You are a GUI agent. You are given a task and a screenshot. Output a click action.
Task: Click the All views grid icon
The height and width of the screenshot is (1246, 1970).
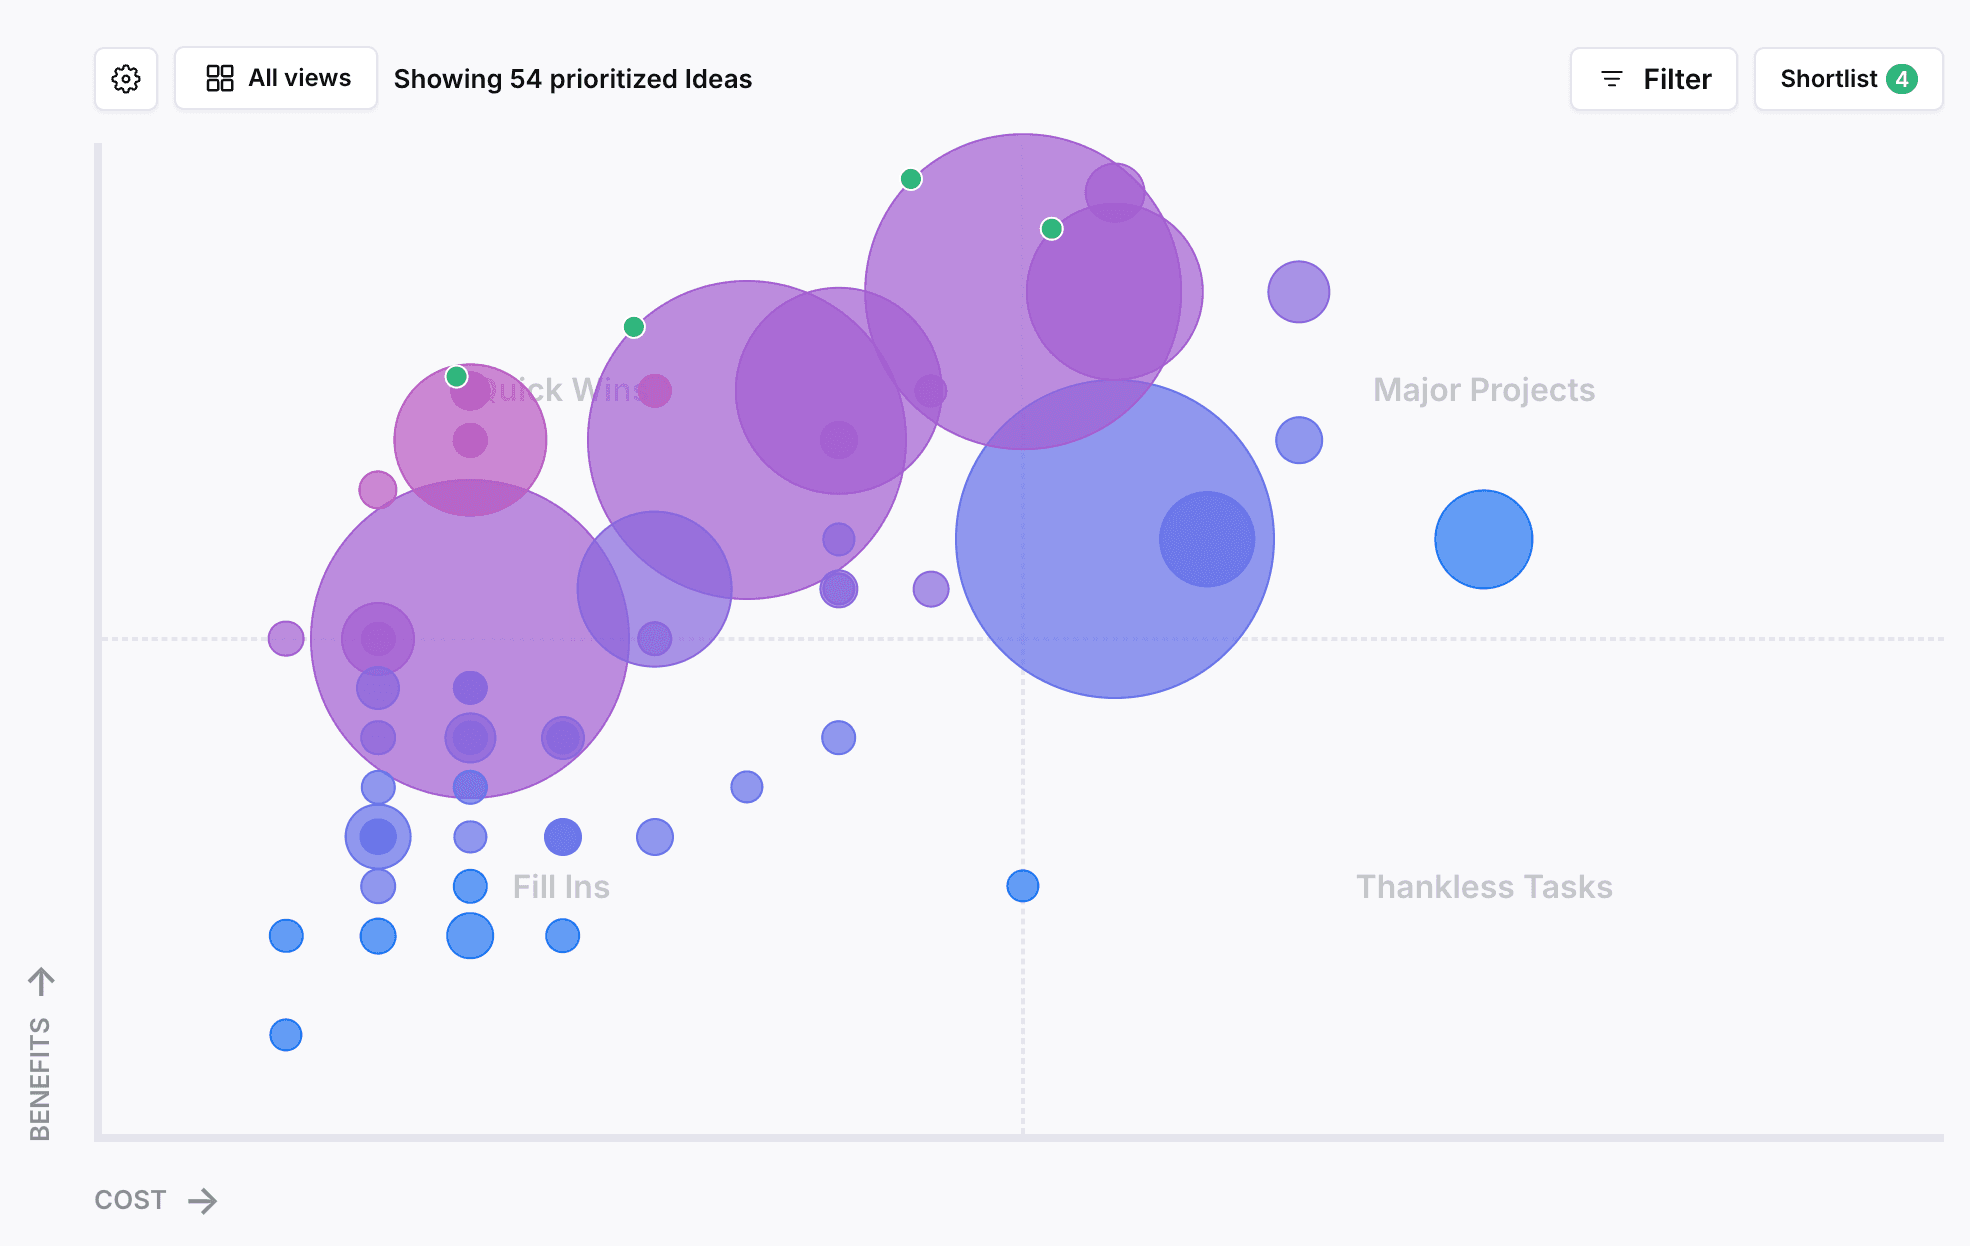(220, 78)
